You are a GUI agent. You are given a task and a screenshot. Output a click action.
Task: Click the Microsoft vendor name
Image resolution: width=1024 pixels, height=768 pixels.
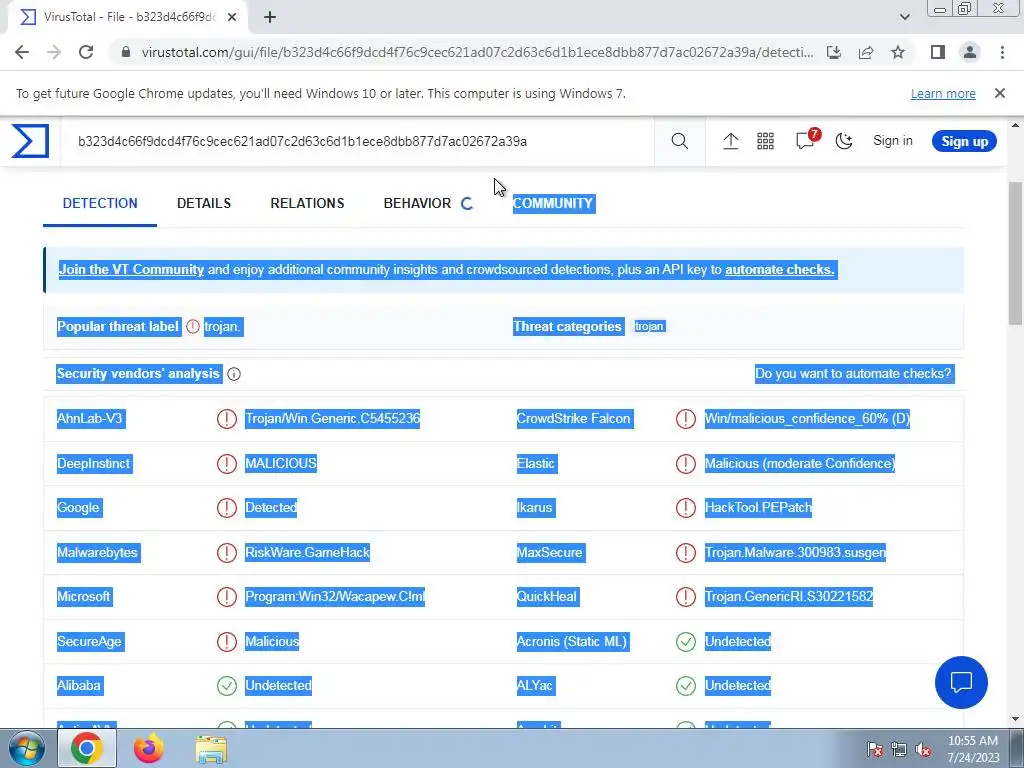(84, 597)
